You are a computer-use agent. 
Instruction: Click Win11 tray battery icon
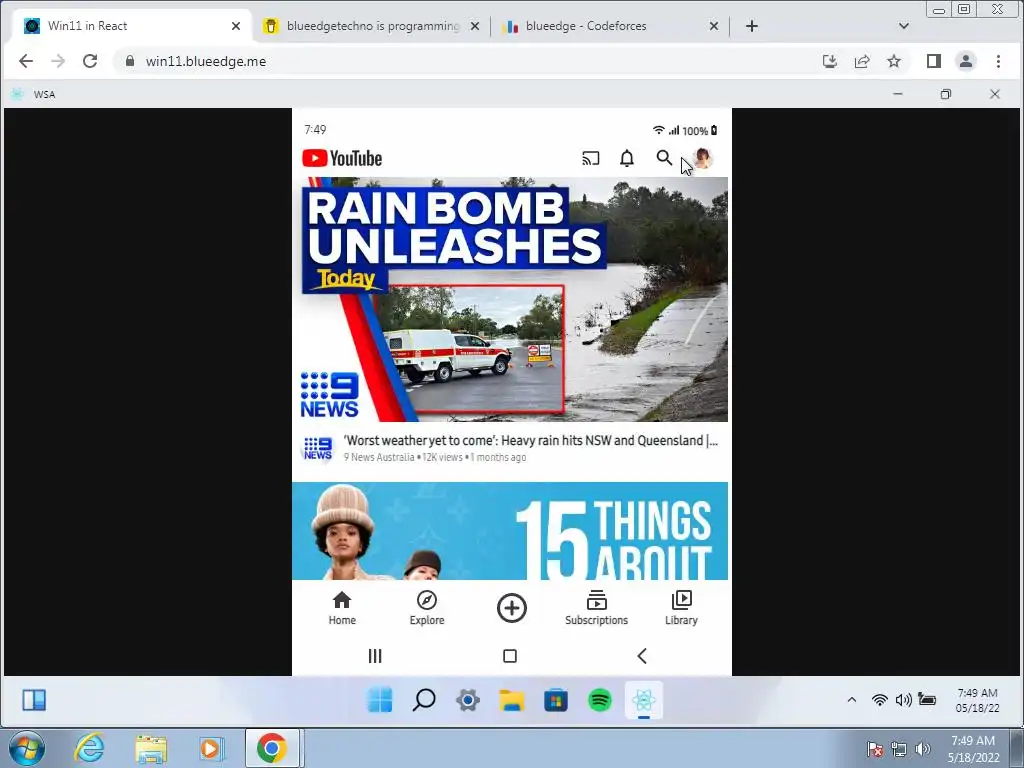(x=927, y=699)
